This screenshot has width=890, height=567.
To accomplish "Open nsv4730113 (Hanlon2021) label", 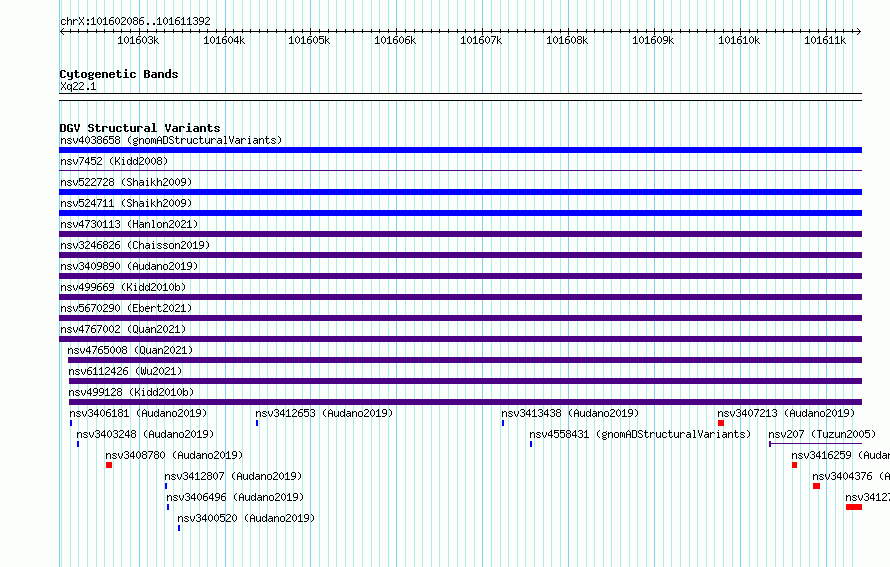I will pos(129,224).
